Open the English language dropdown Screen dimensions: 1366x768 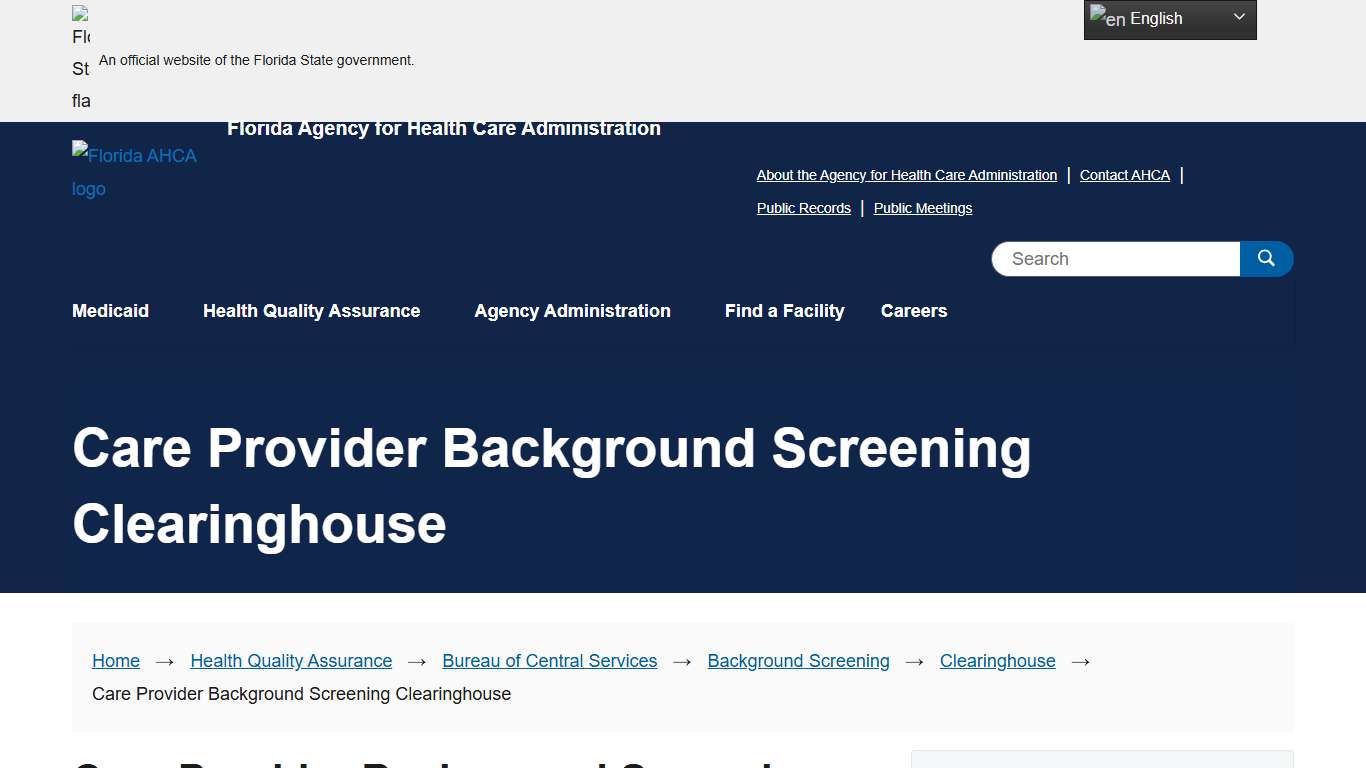tap(1160, 18)
